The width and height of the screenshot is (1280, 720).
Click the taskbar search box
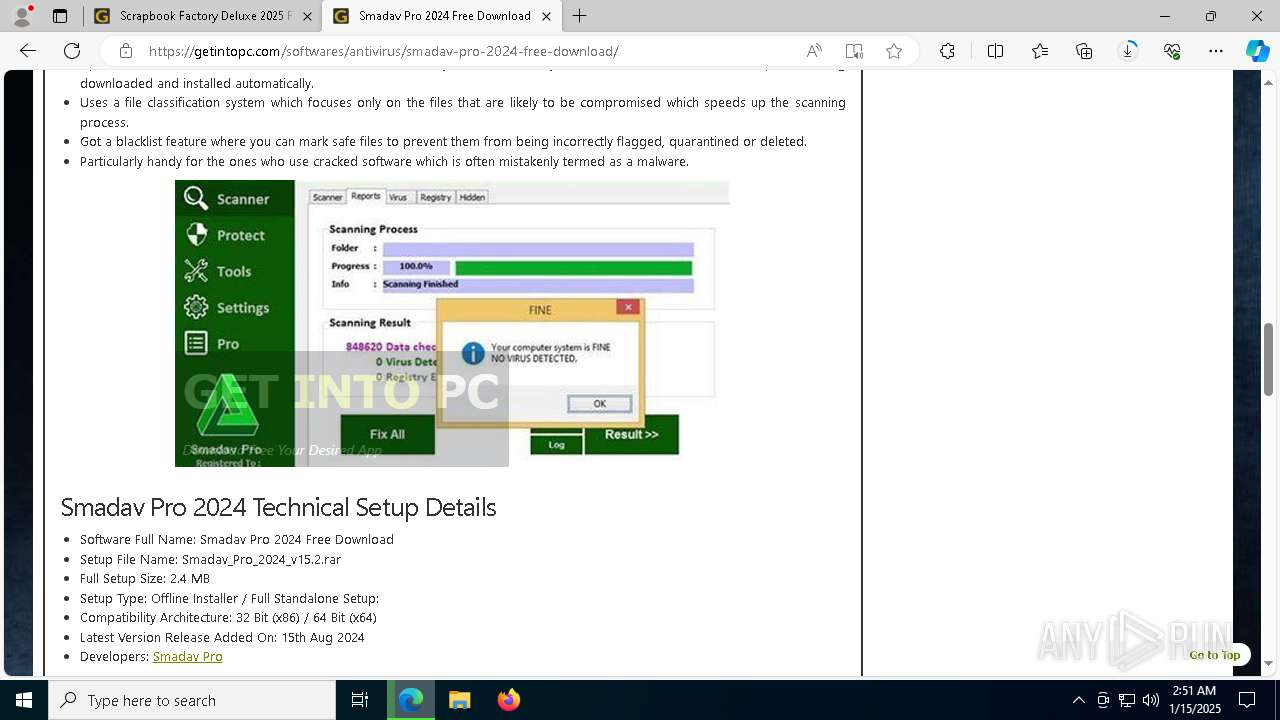(192, 700)
